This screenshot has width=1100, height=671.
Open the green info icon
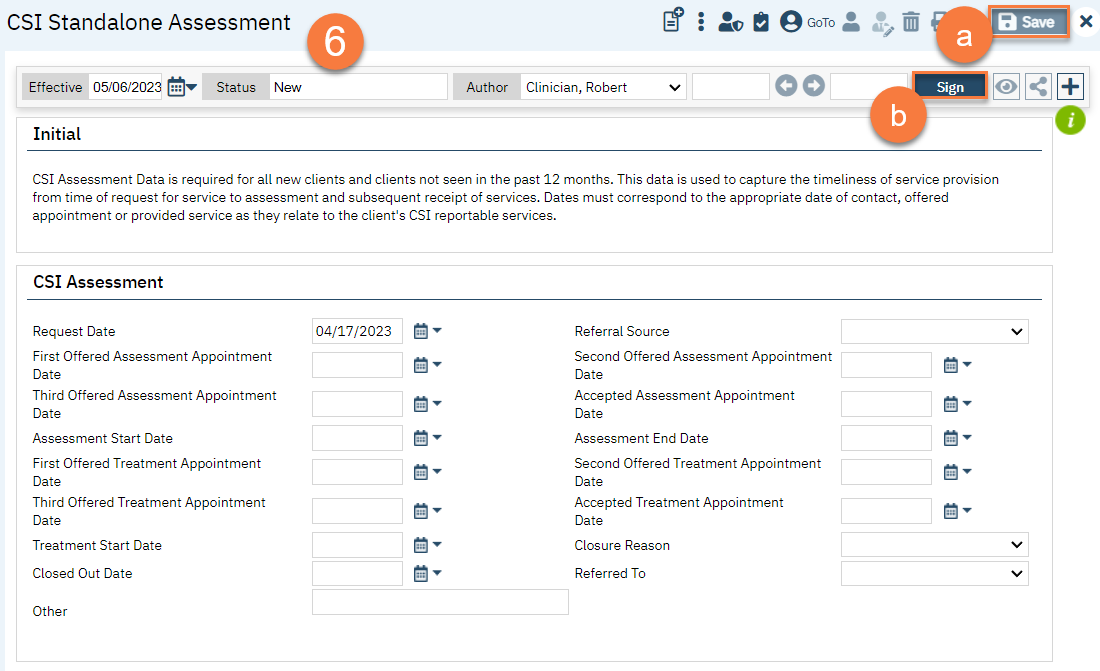(x=1070, y=120)
